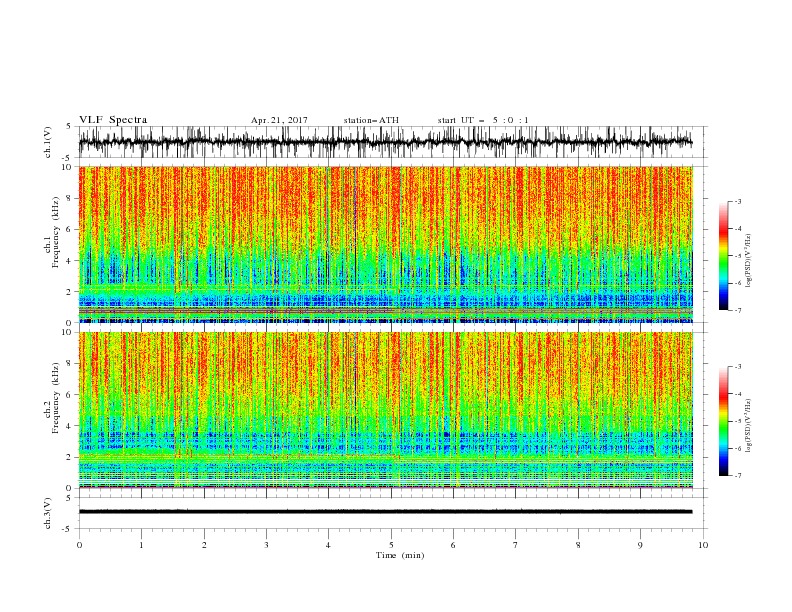Click the ch.3 waveform trace panel

pos(393,513)
